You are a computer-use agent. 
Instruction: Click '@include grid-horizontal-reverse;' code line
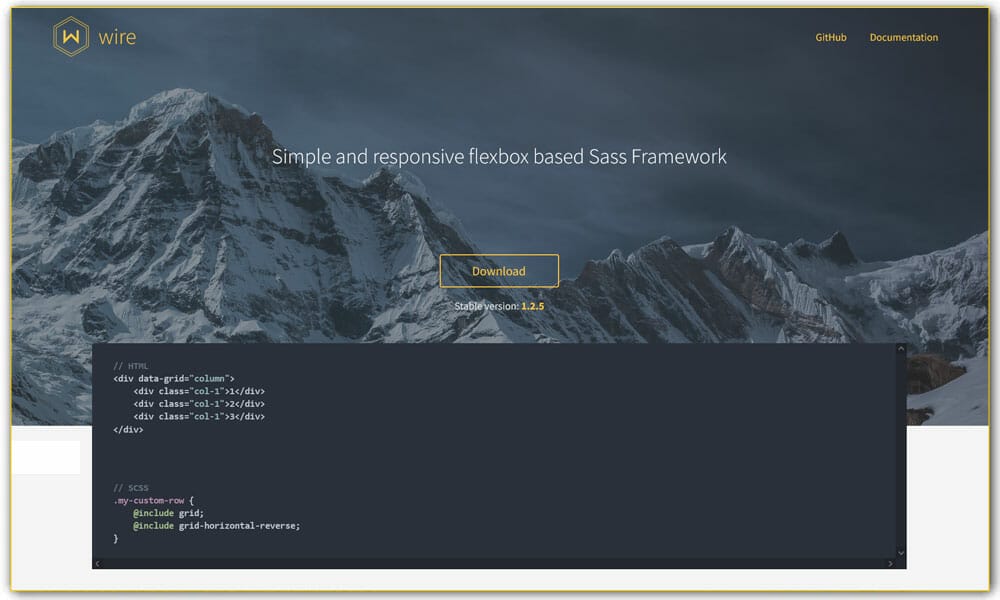click(x=216, y=525)
